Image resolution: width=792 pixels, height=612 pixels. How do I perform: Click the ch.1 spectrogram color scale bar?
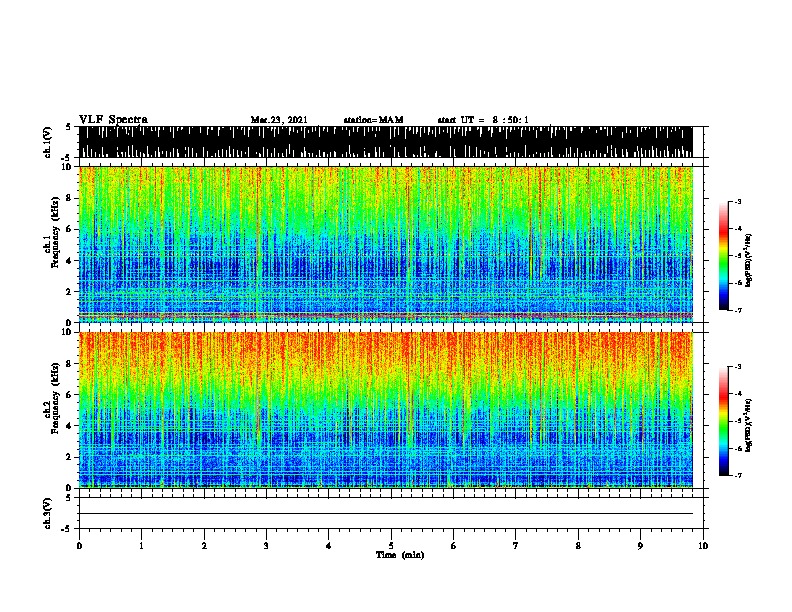[x=724, y=256]
